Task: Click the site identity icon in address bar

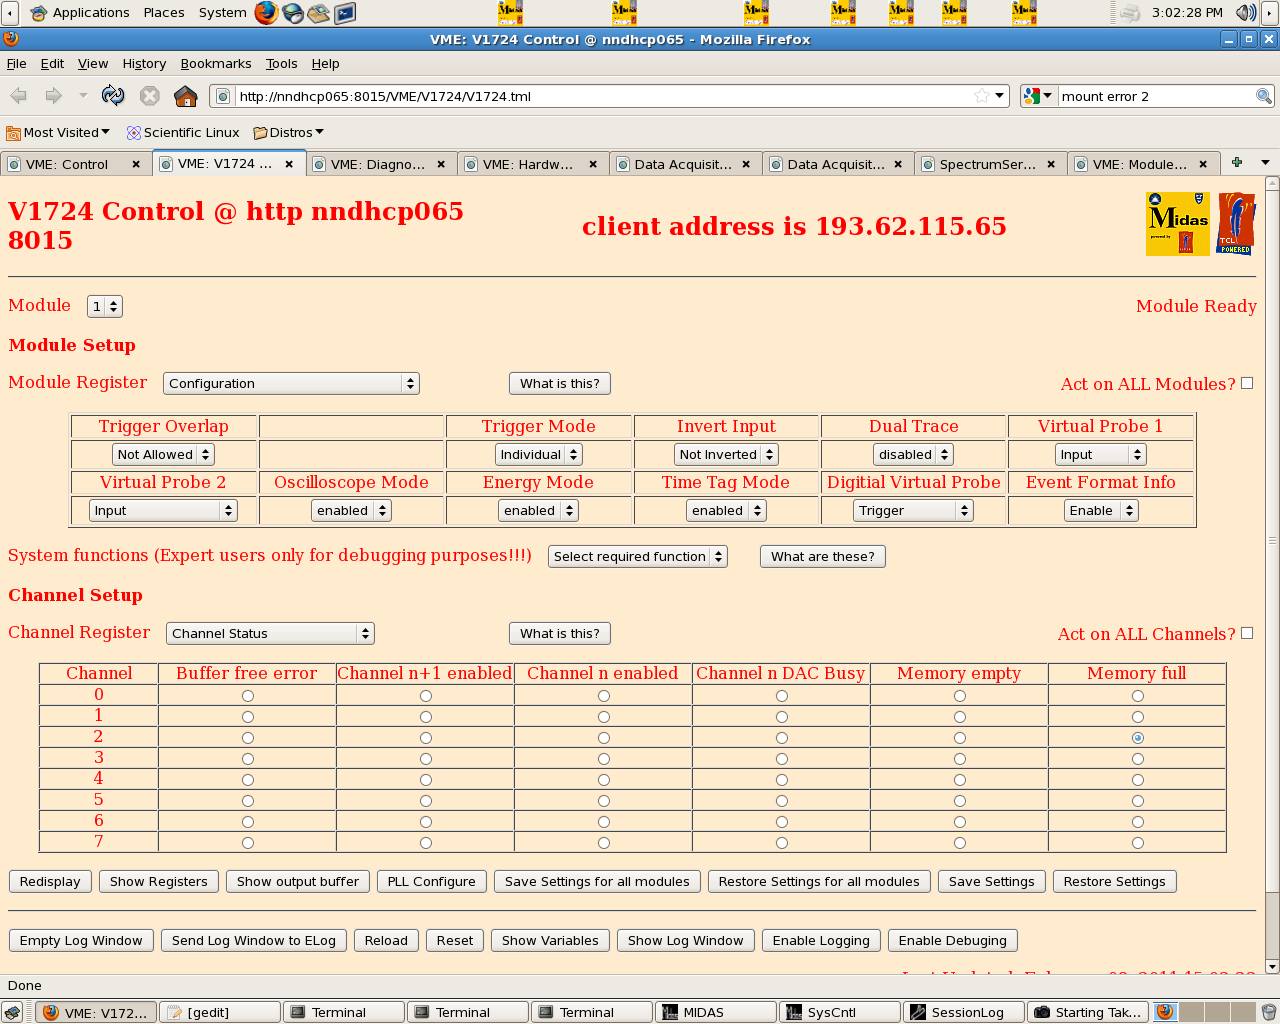Action: pos(223,96)
